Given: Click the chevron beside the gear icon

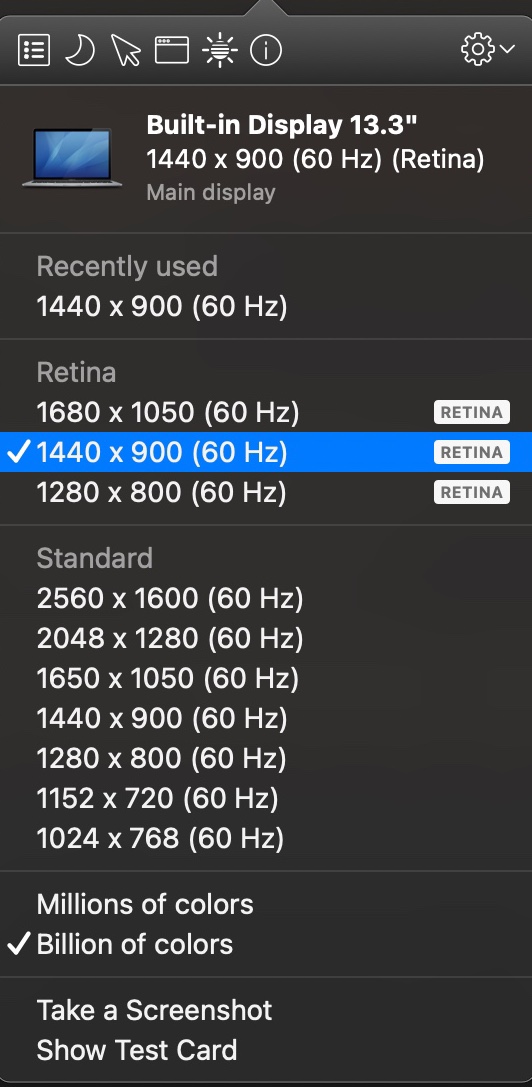Looking at the screenshot, I should [507, 50].
